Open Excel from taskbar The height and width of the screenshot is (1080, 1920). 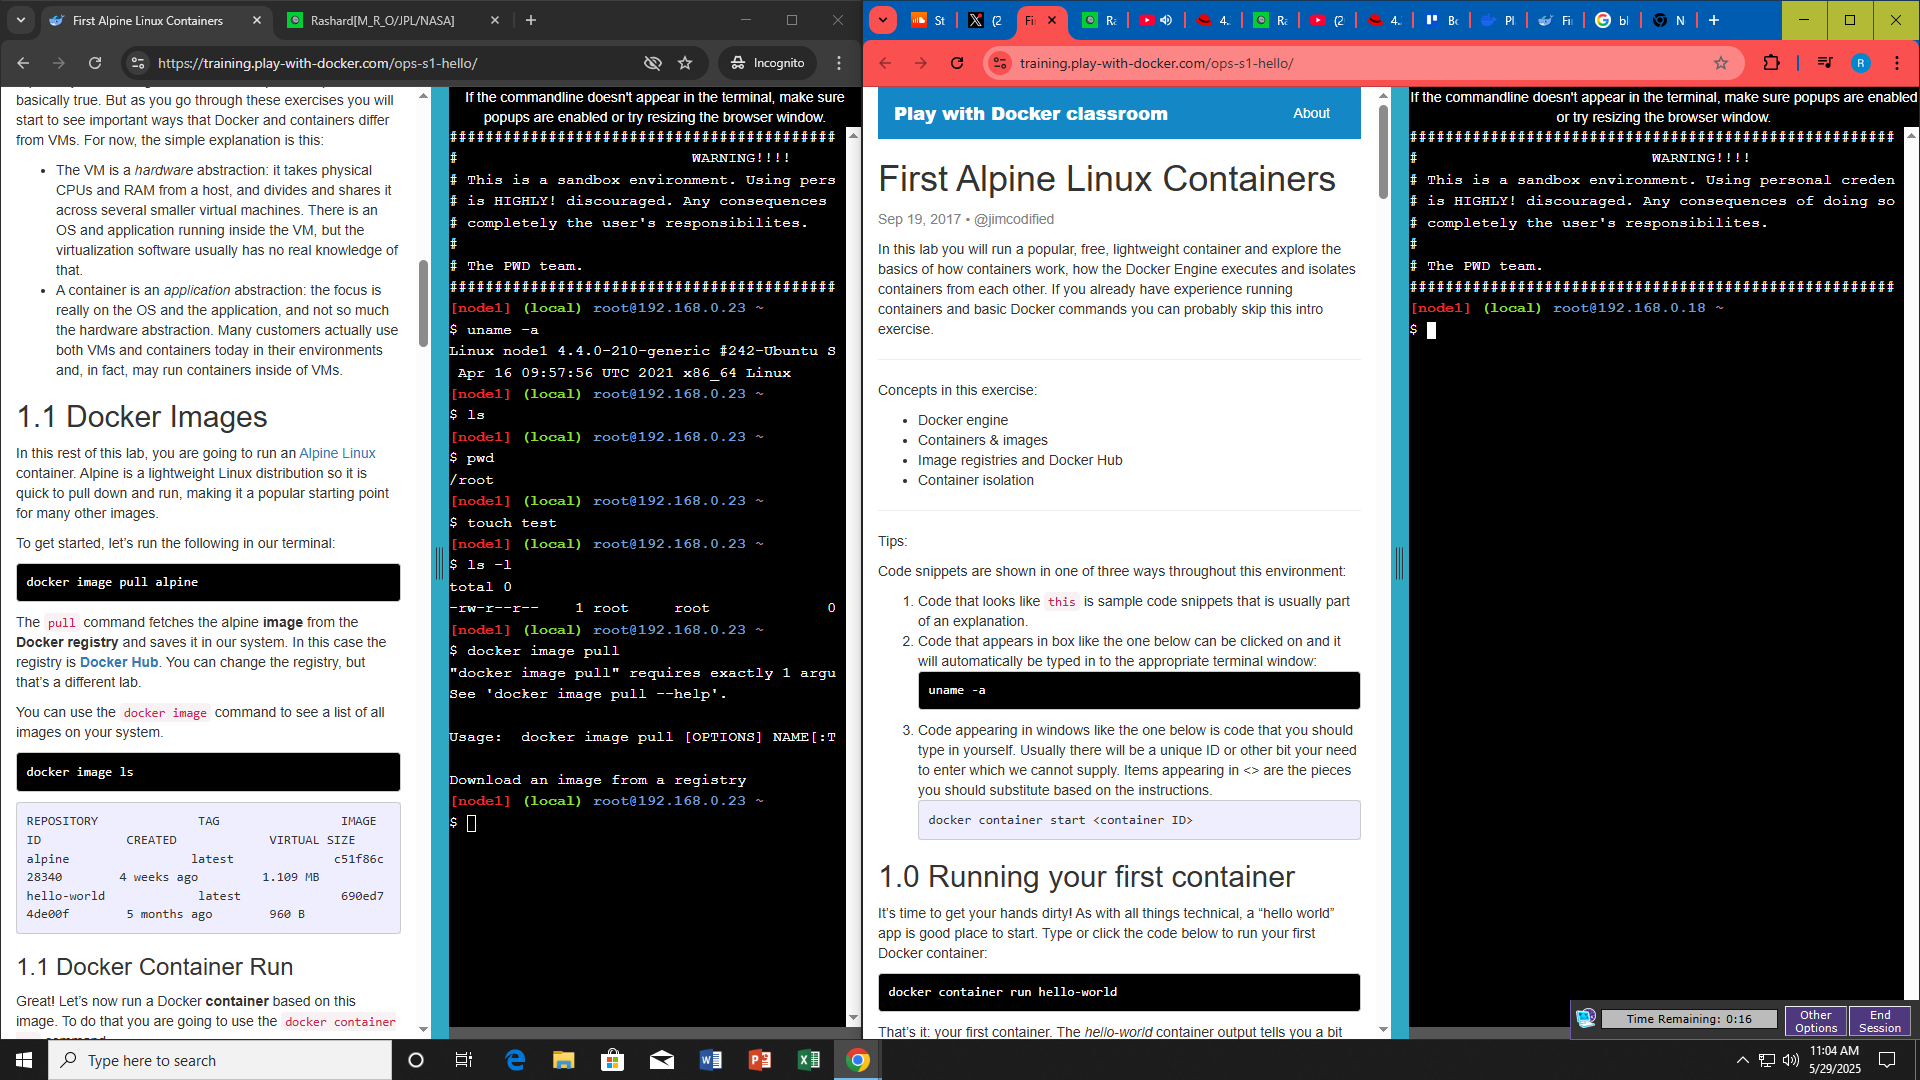coord(809,1060)
